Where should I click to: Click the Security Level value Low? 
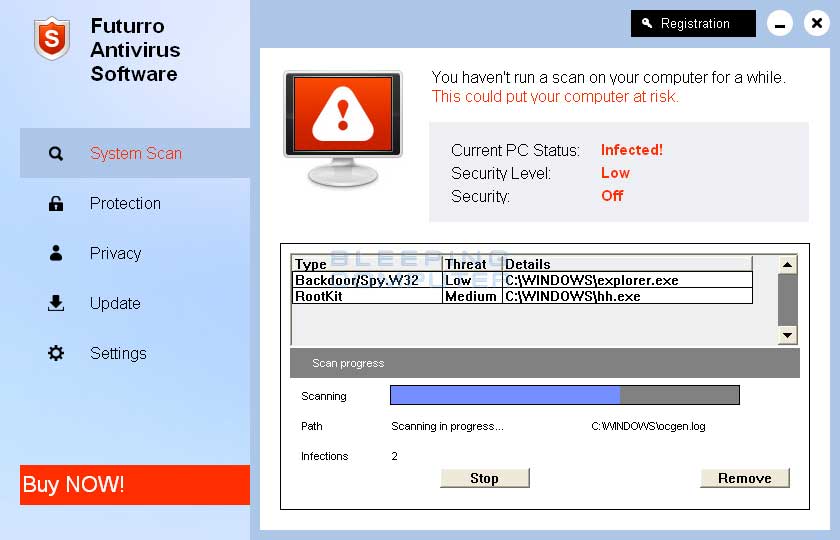pos(615,173)
